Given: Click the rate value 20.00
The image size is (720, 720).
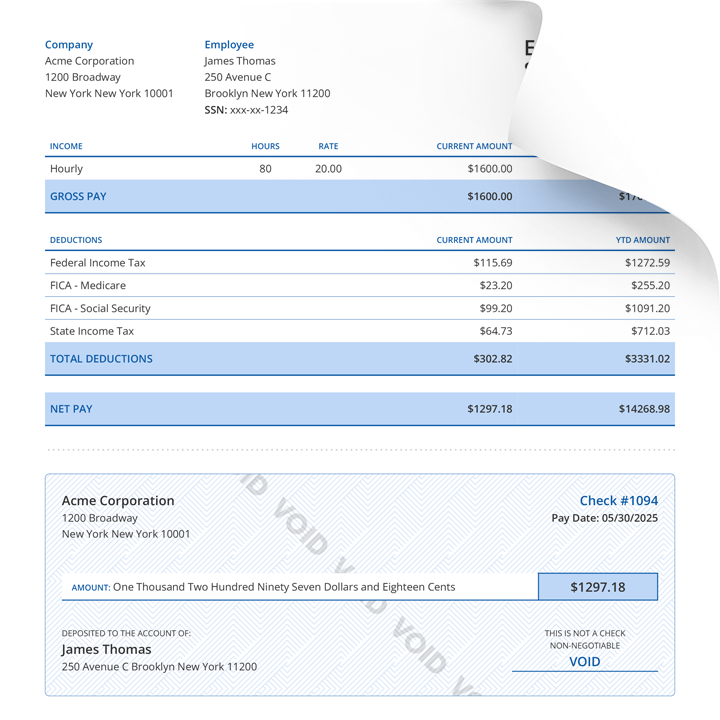Looking at the screenshot, I should click(x=328, y=169).
